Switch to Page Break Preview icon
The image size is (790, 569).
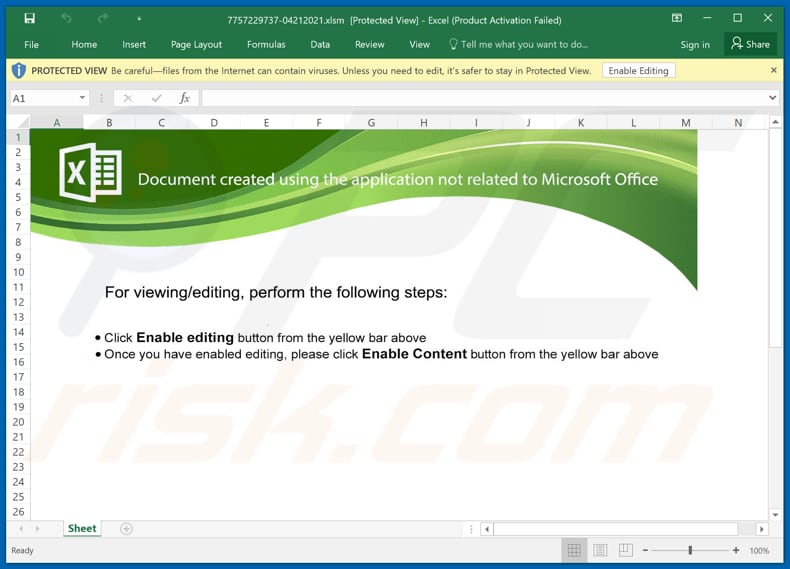pos(626,550)
